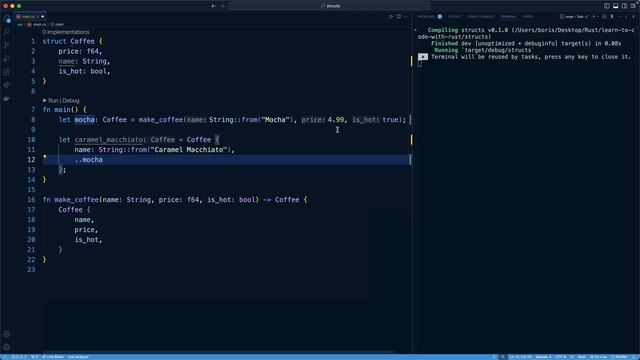Click the Spaces indentation status item
The width and height of the screenshot is (640, 360).
543,357
